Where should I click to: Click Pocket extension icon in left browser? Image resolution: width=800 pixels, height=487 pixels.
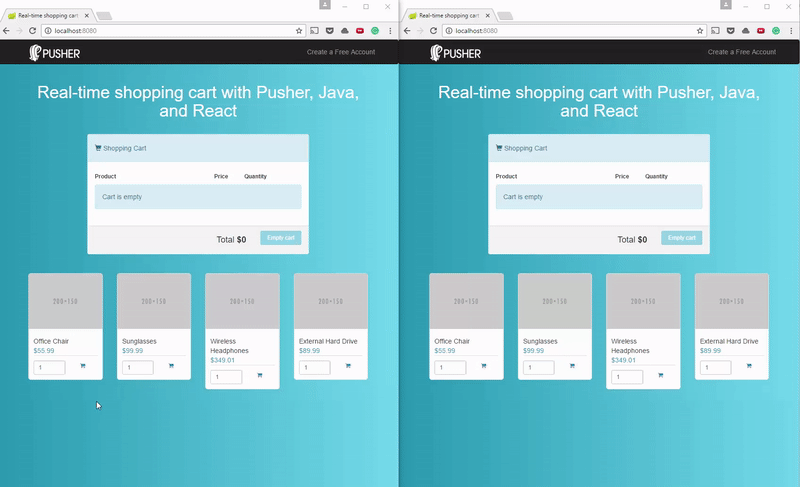pos(330,31)
